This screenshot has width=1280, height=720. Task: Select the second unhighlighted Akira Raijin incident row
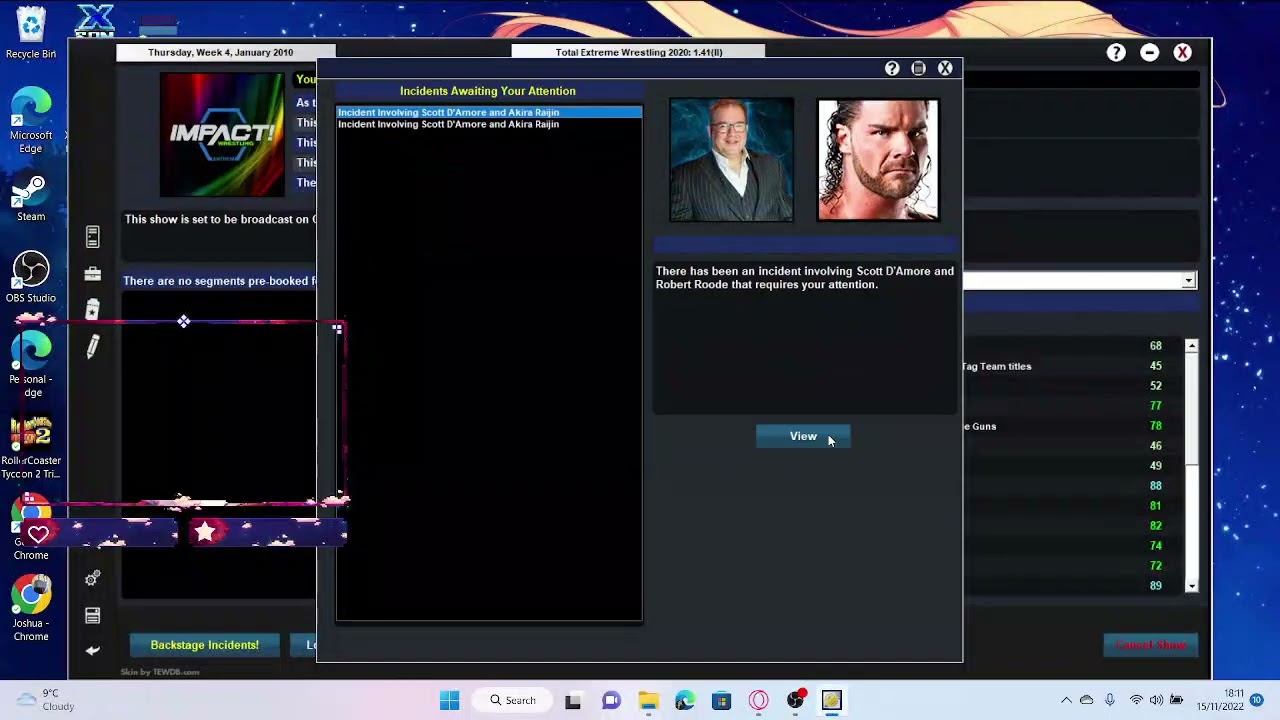[489, 124]
